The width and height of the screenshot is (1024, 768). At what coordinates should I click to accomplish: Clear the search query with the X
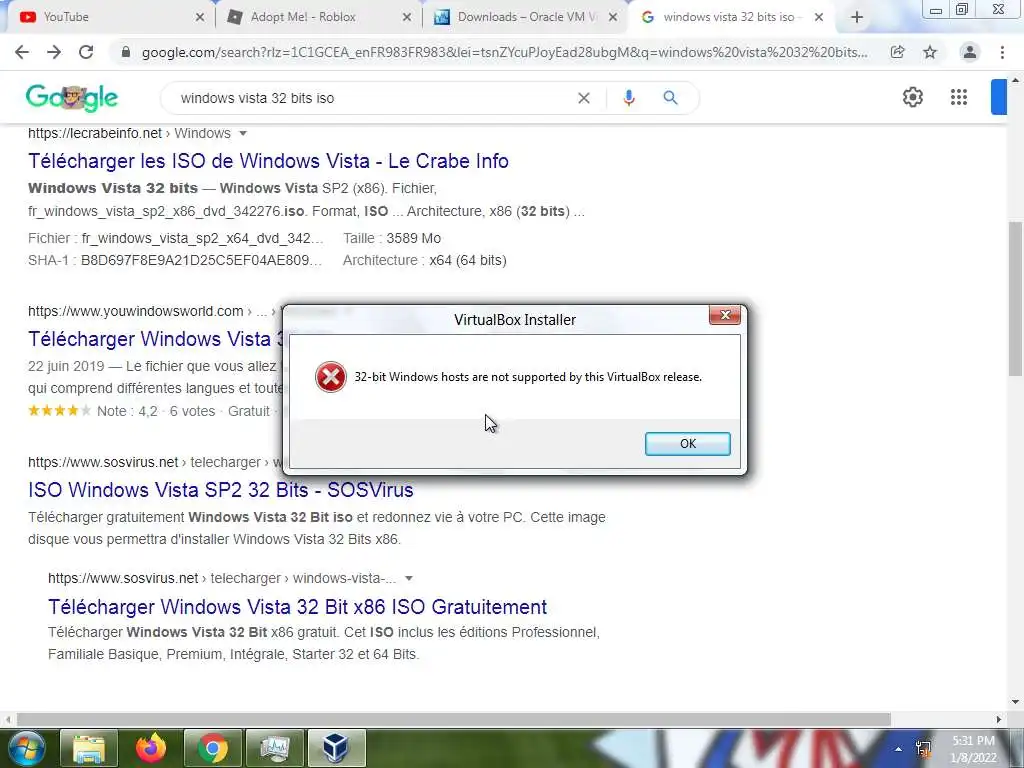(x=584, y=98)
